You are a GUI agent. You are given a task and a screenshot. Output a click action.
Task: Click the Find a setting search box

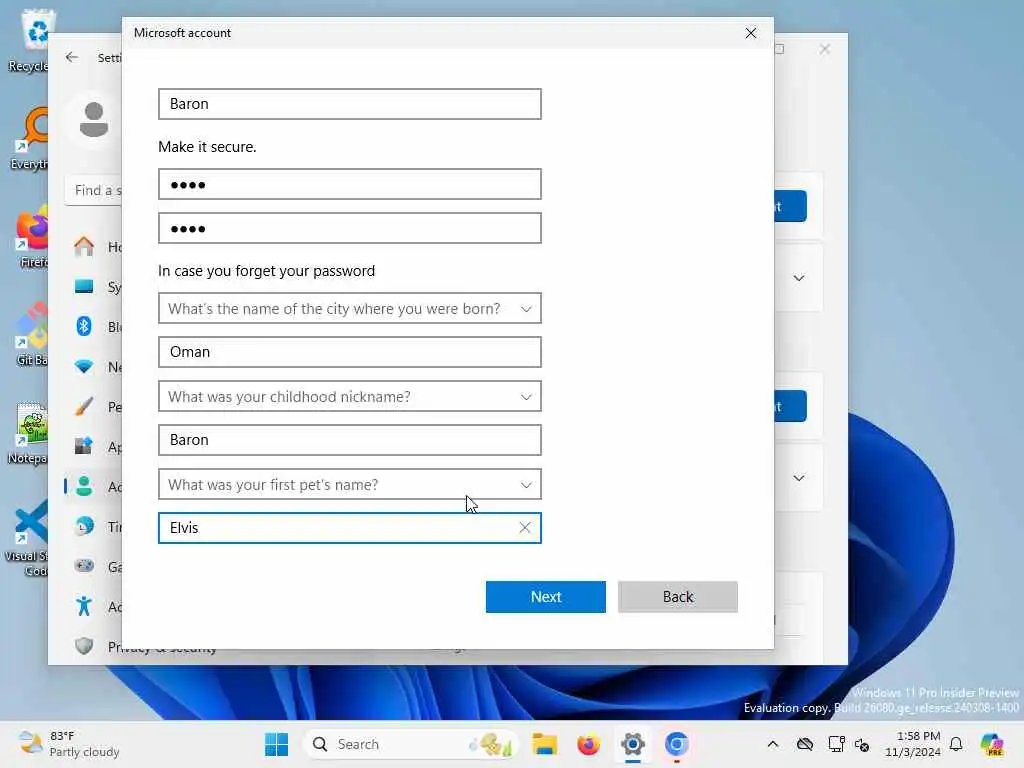[x=93, y=190]
